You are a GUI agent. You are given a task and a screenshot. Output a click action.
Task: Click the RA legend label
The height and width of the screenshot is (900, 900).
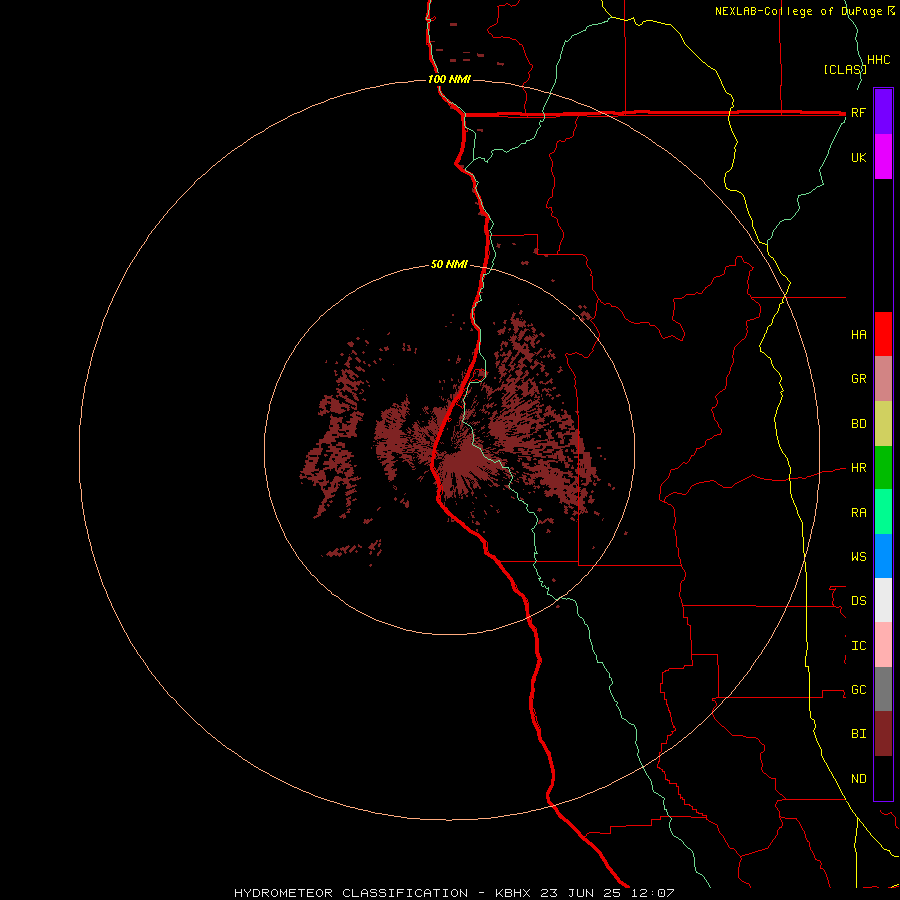(858, 513)
